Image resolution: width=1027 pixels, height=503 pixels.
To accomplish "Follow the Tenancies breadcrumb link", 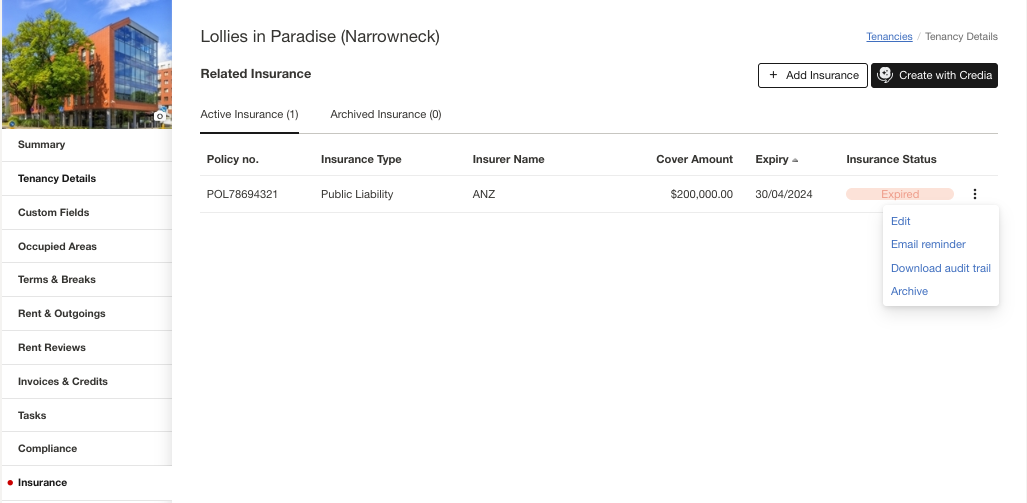I will (889, 37).
